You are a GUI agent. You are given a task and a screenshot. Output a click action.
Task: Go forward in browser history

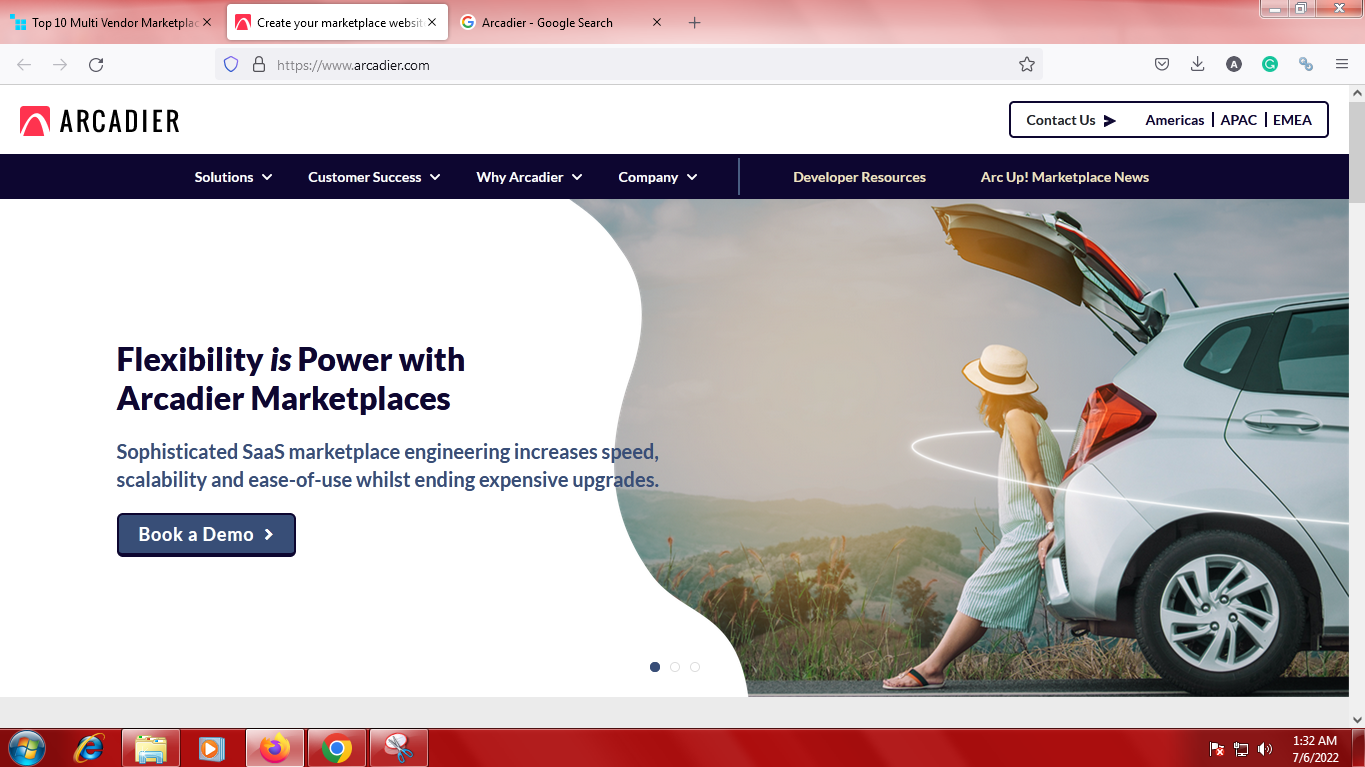pyautogui.click(x=60, y=64)
